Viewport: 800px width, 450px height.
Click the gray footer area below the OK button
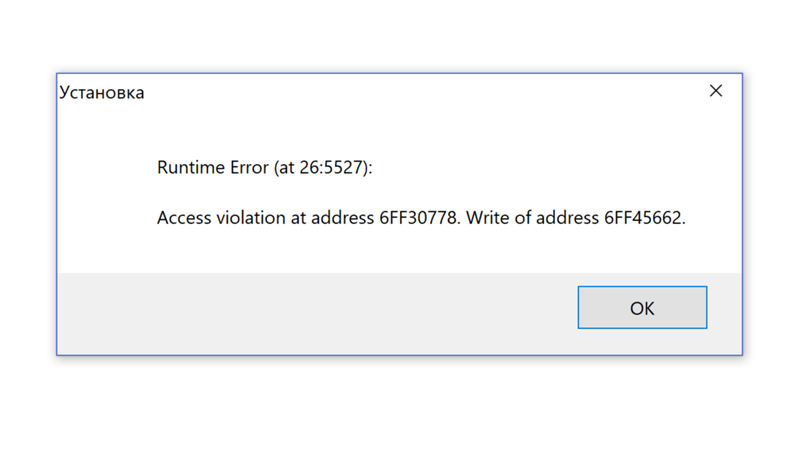[x=642, y=342]
